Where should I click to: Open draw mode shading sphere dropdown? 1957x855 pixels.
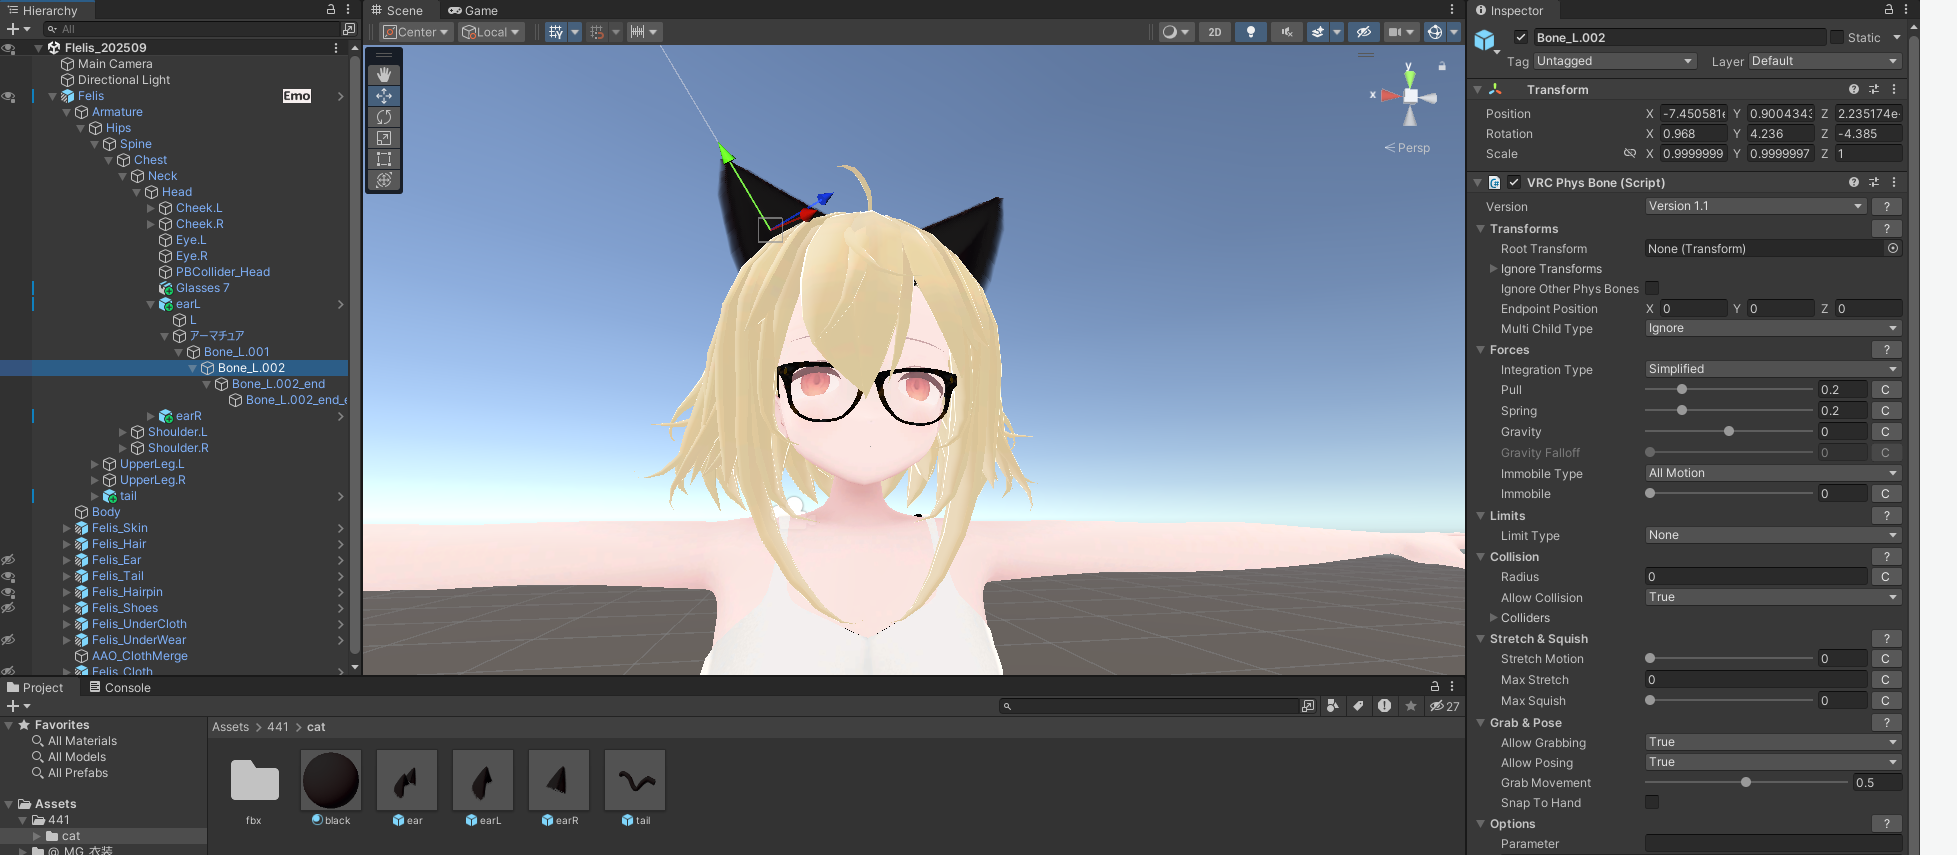[x=1175, y=32]
